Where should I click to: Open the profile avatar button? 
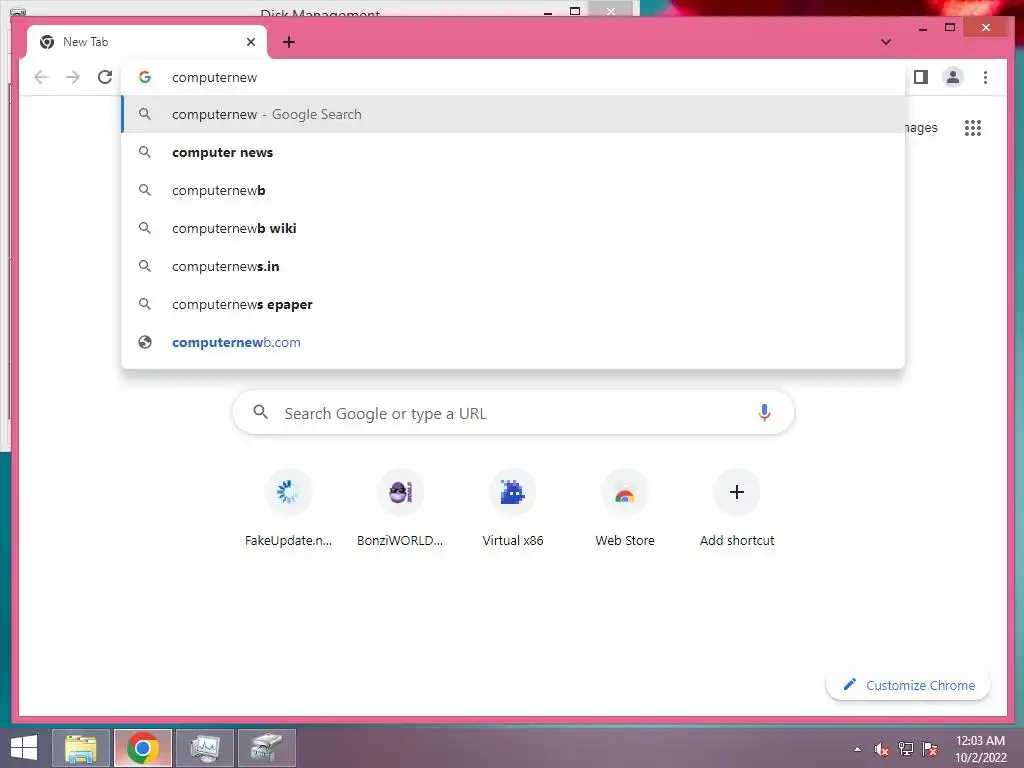[953, 77]
